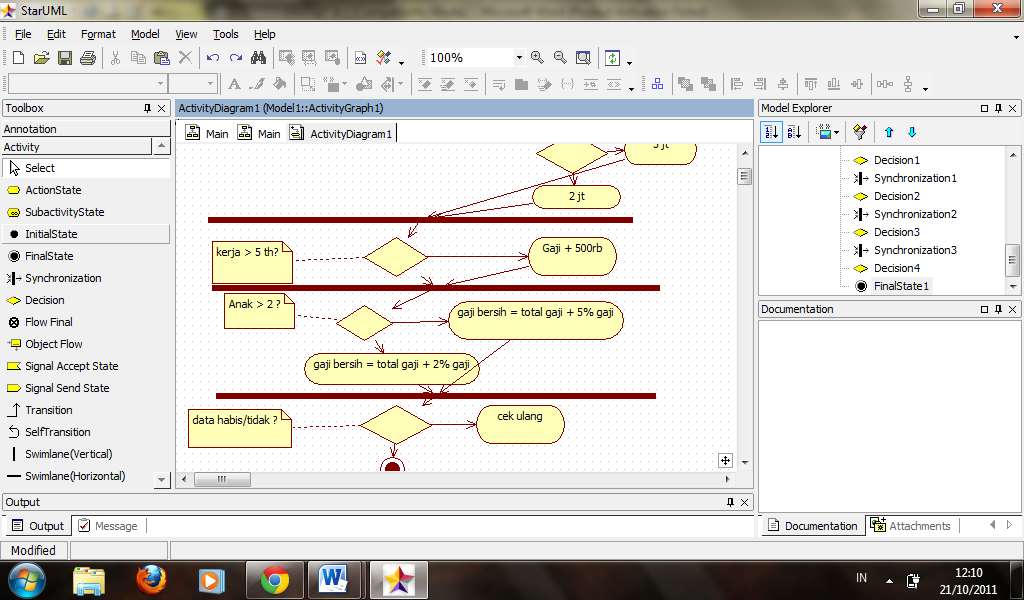Open the zoom percentage dropdown

[519, 57]
